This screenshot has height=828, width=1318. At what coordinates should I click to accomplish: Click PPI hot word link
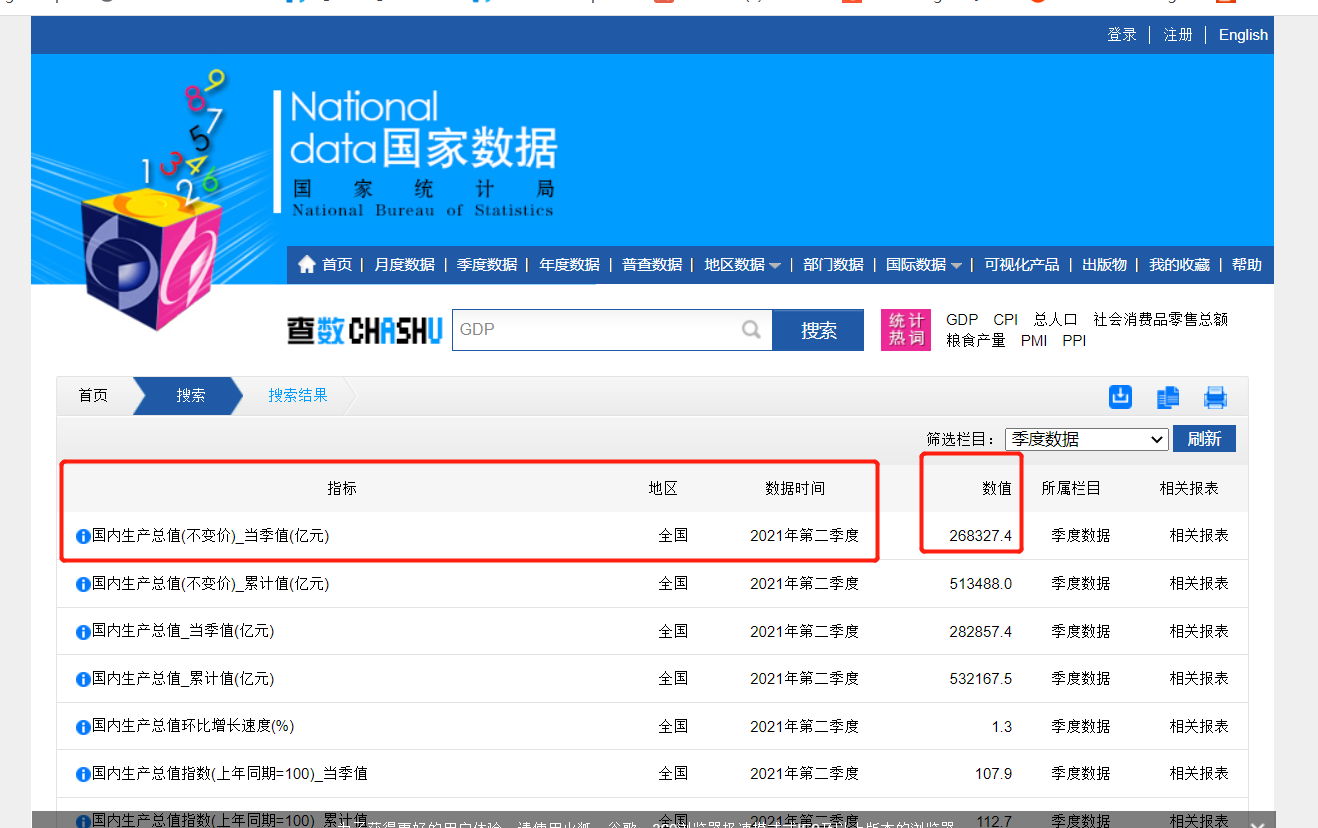click(1074, 341)
